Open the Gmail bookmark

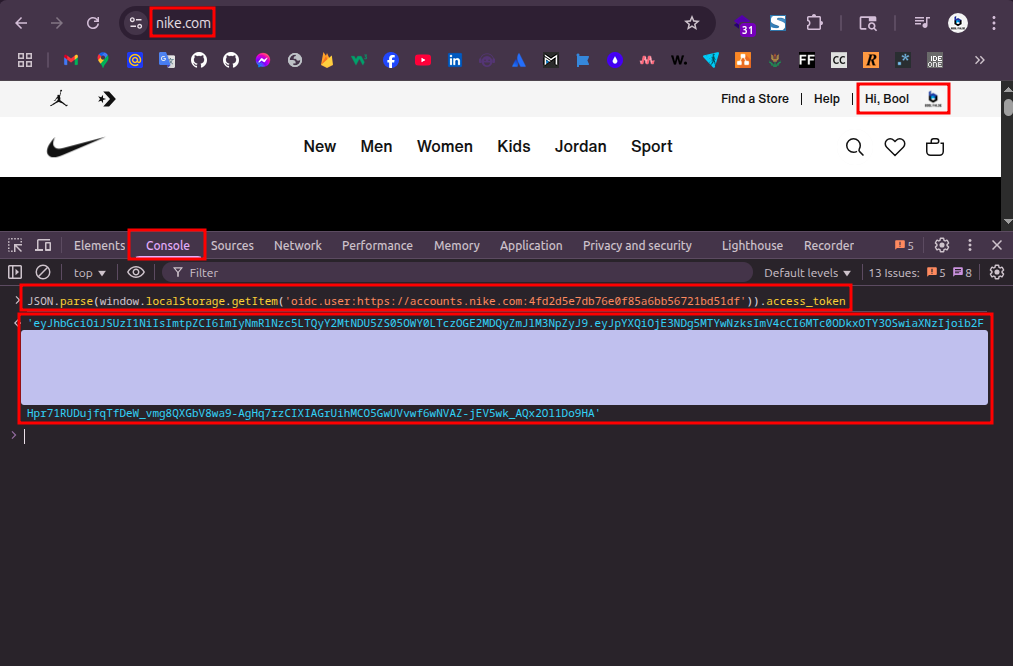(x=71, y=60)
